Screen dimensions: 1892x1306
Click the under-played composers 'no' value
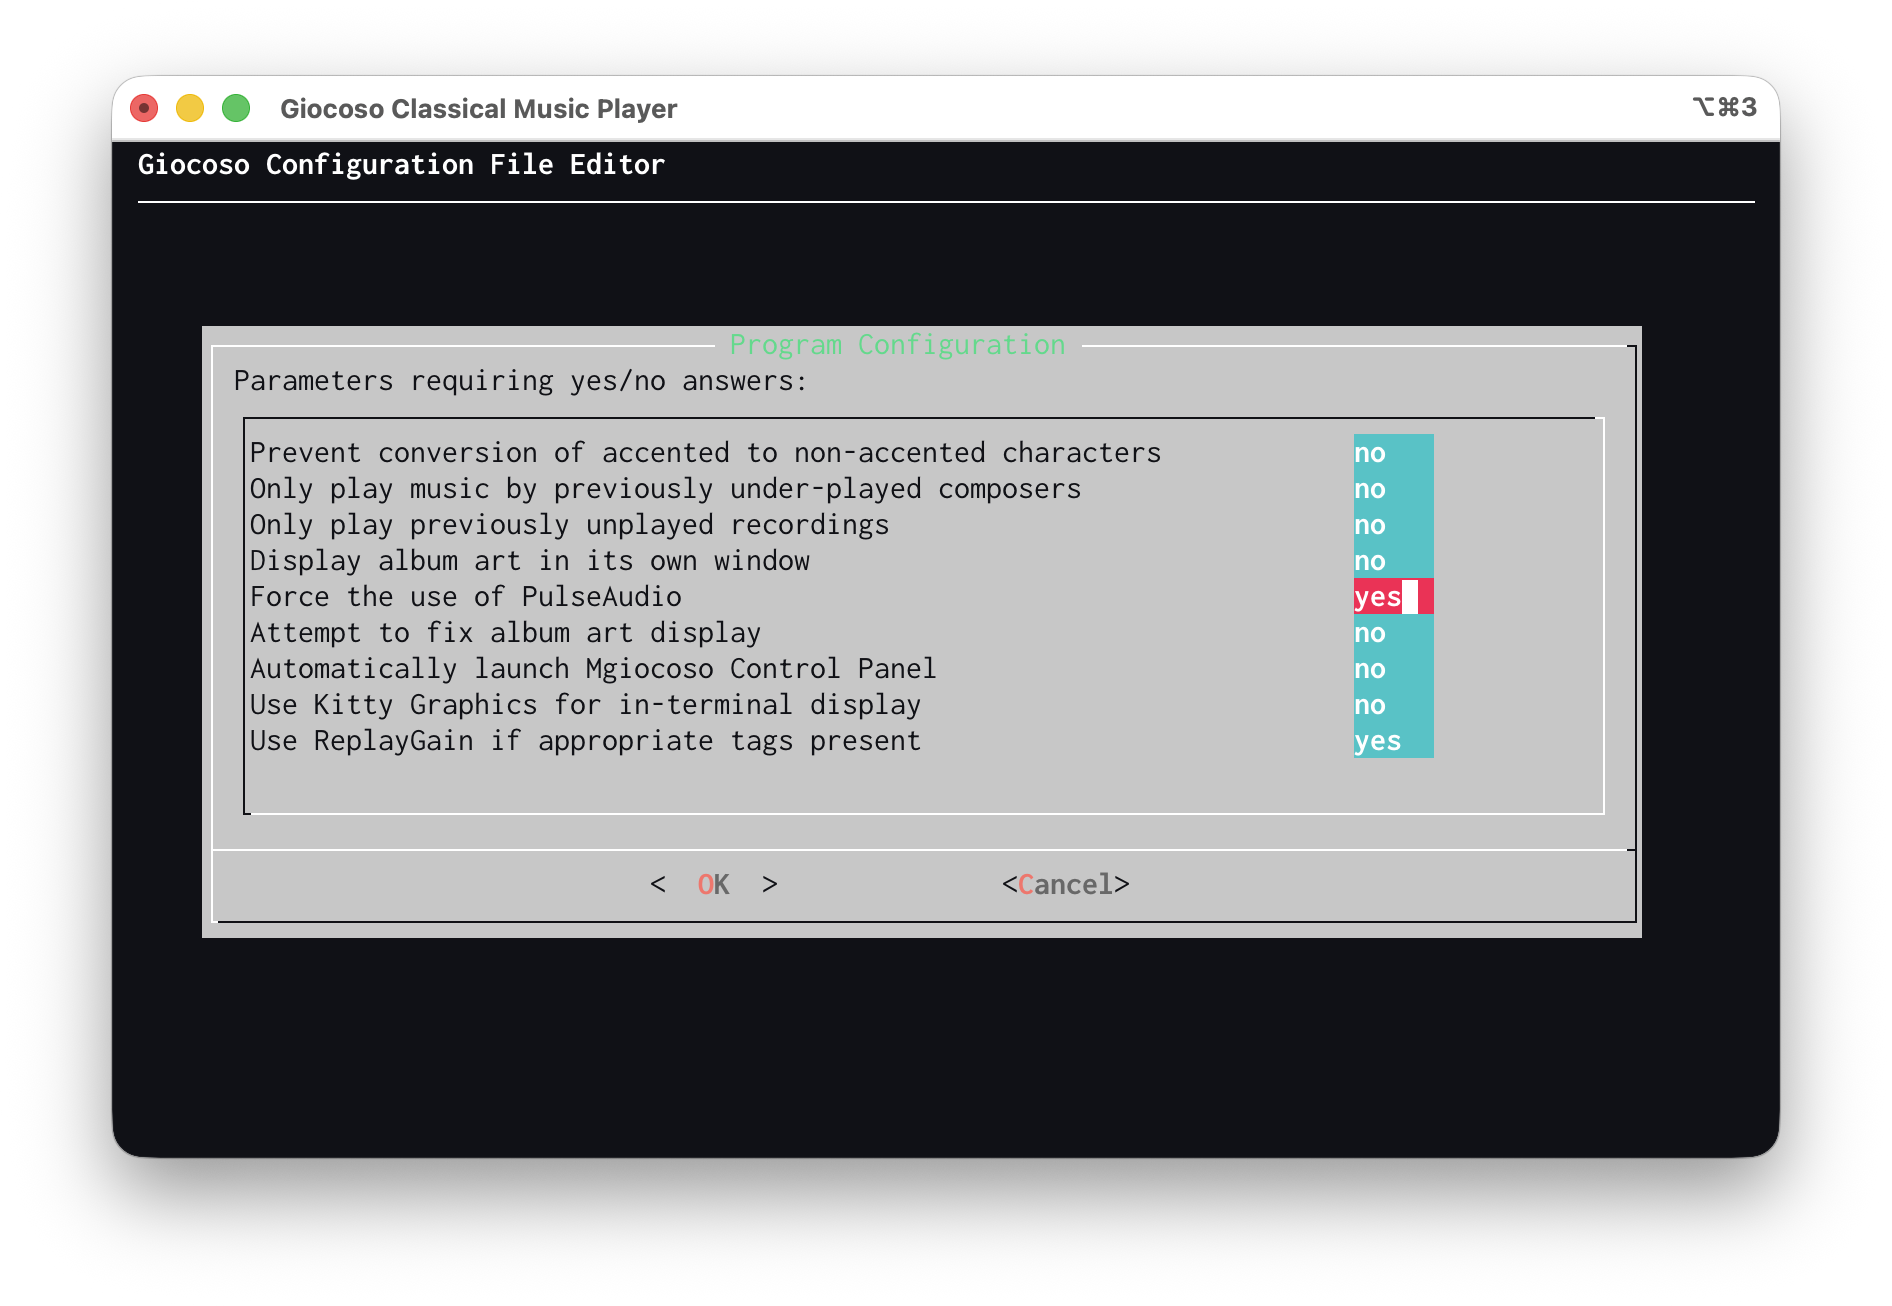pyautogui.click(x=1392, y=489)
